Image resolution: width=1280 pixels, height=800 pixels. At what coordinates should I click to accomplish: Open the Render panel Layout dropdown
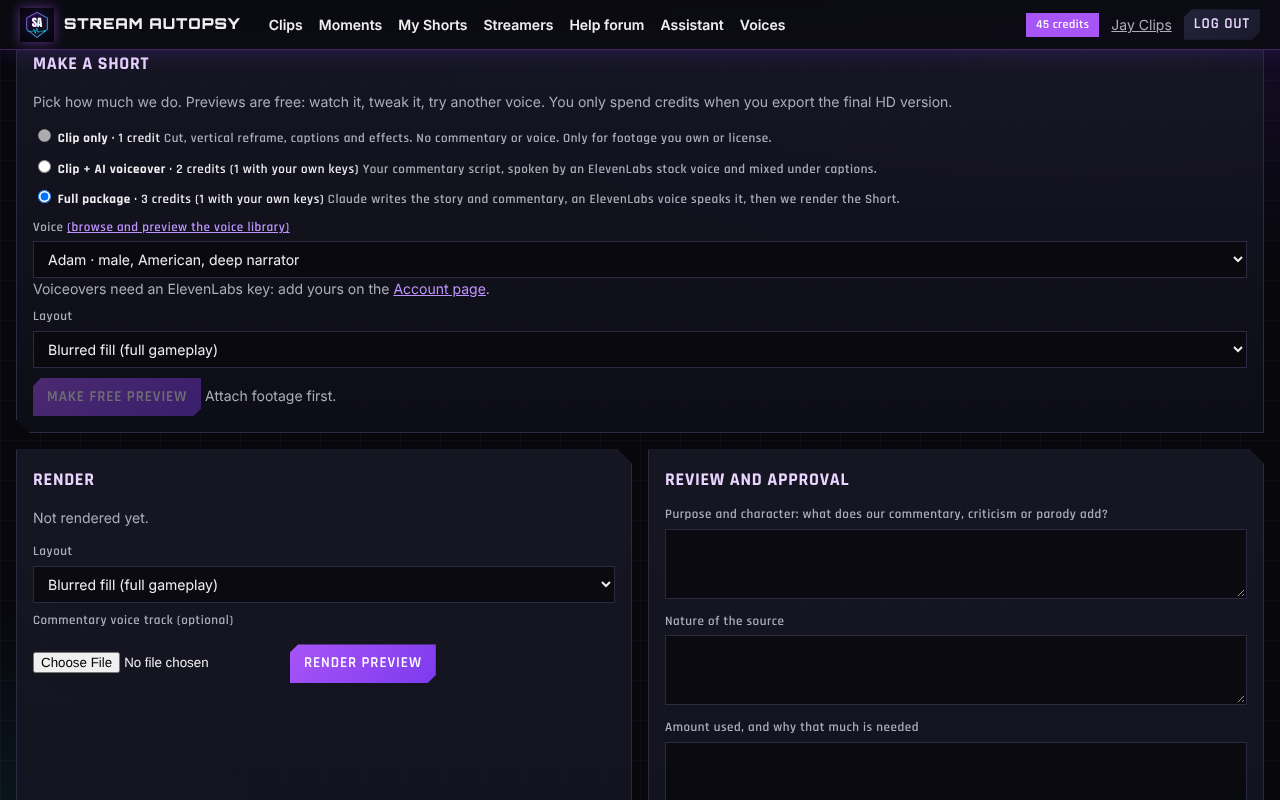pos(324,585)
